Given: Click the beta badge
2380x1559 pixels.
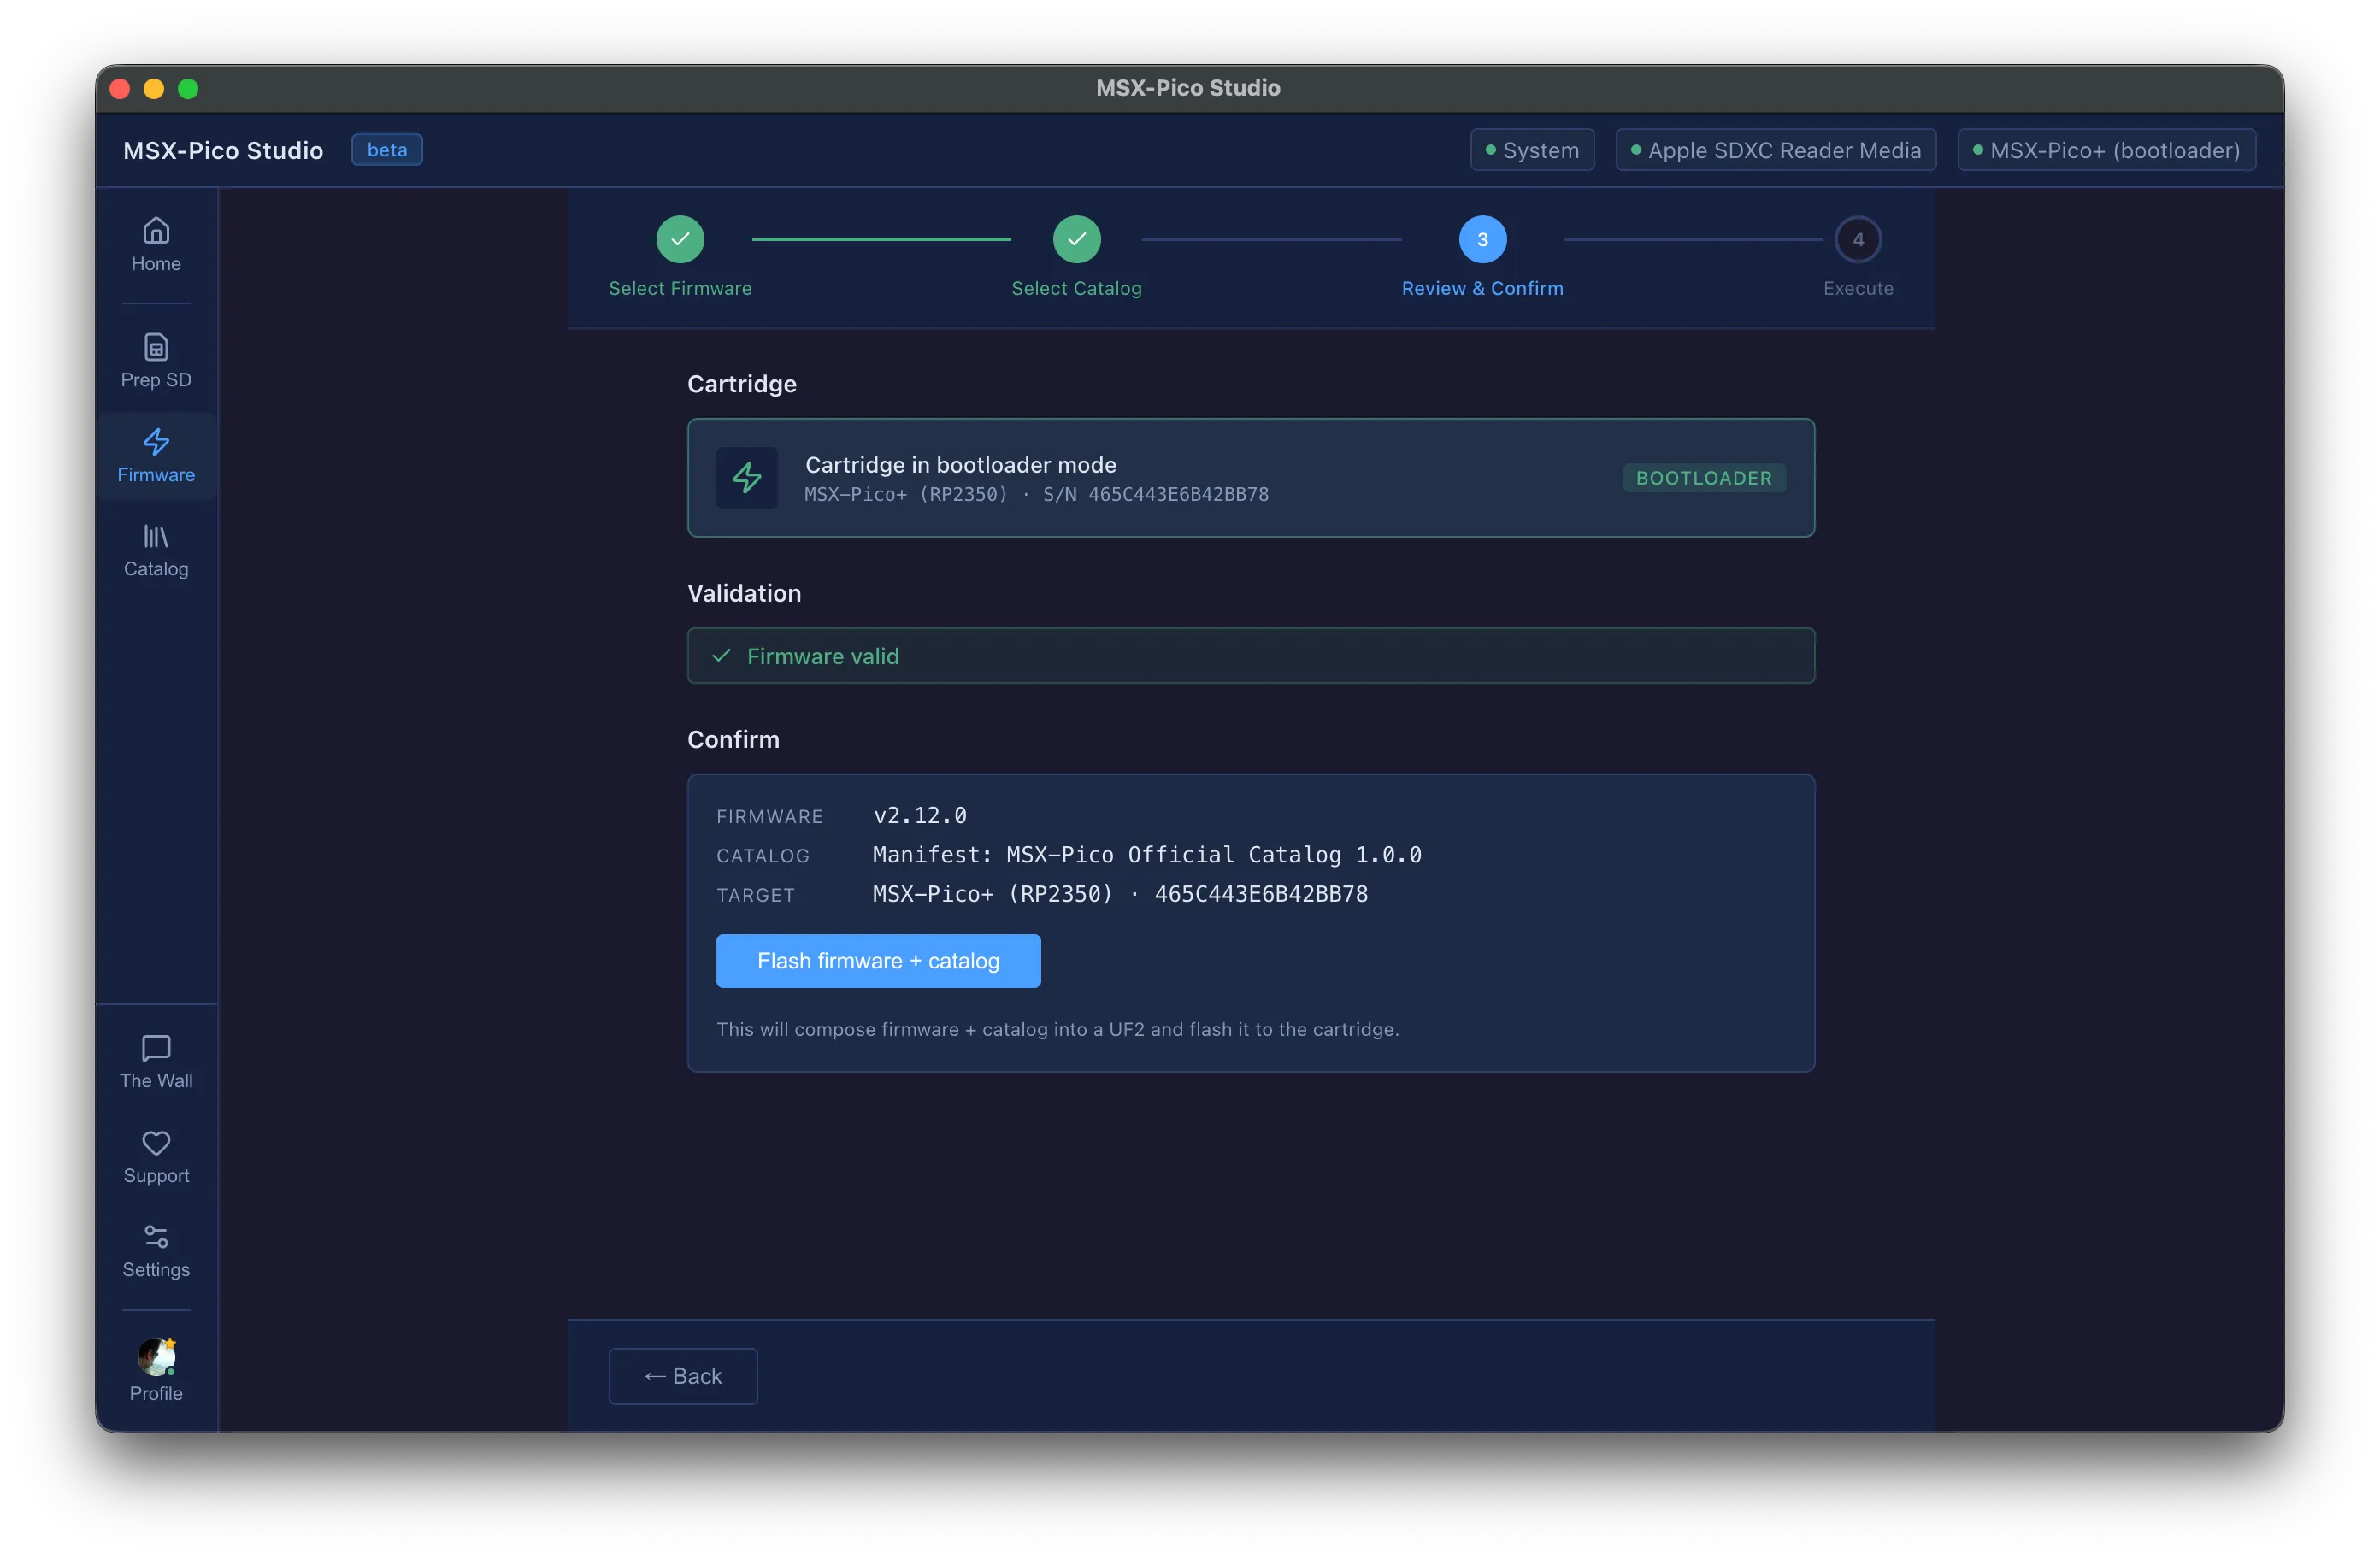Looking at the screenshot, I should pos(387,150).
